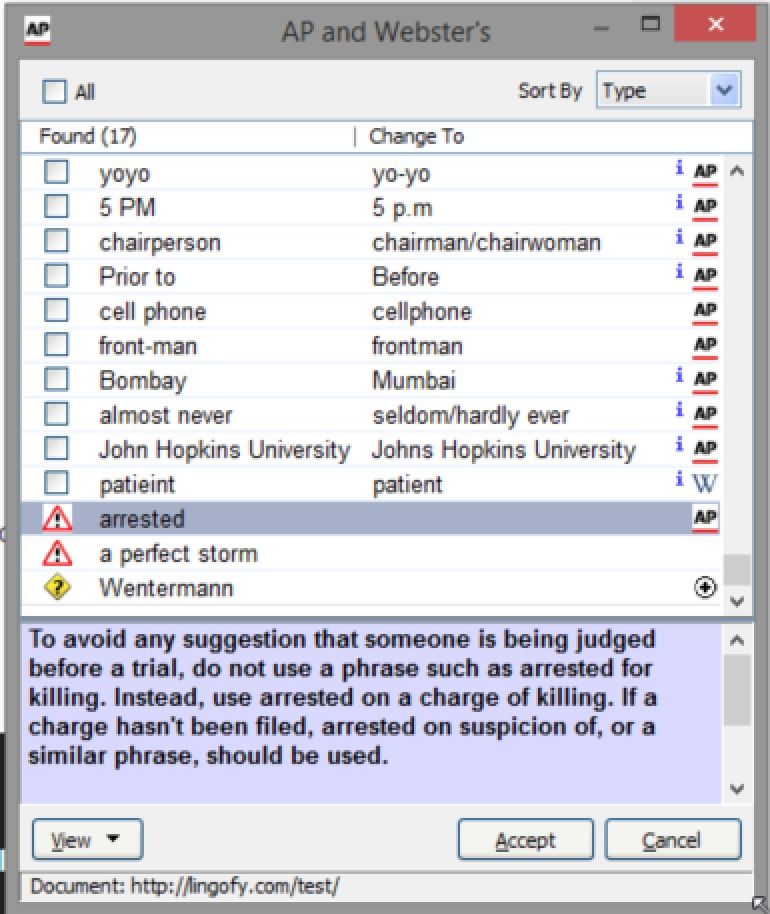Select the a perfect storm entry

click(178, 554)
